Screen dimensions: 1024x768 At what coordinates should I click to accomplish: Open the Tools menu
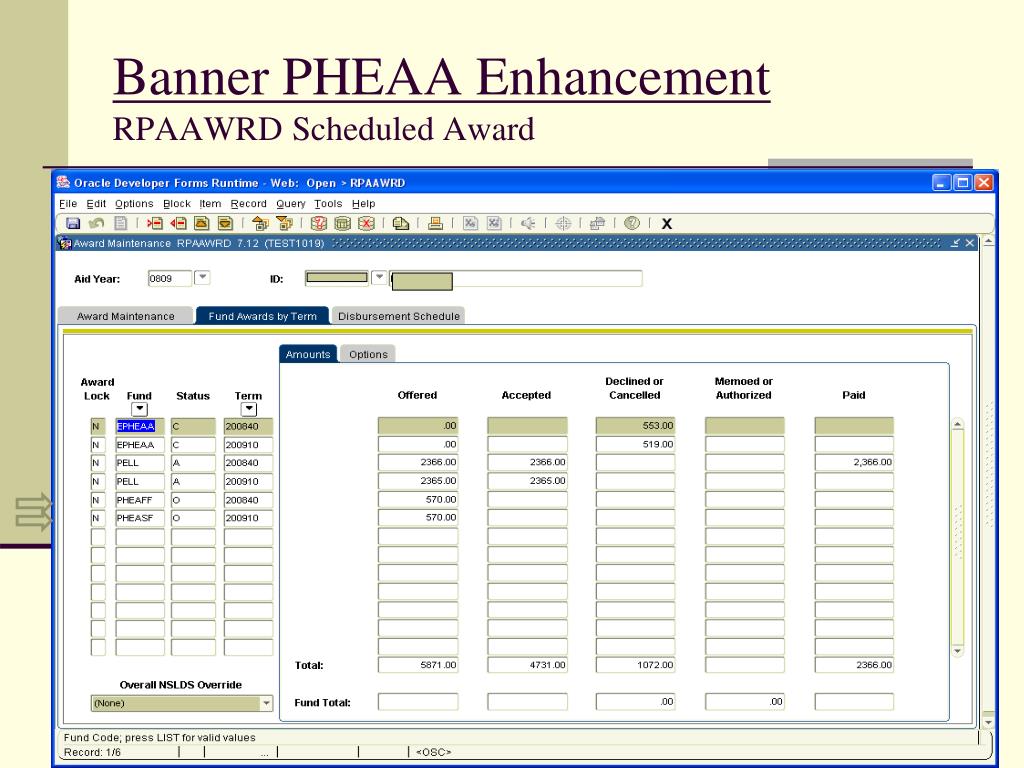(x=328, y=204)
